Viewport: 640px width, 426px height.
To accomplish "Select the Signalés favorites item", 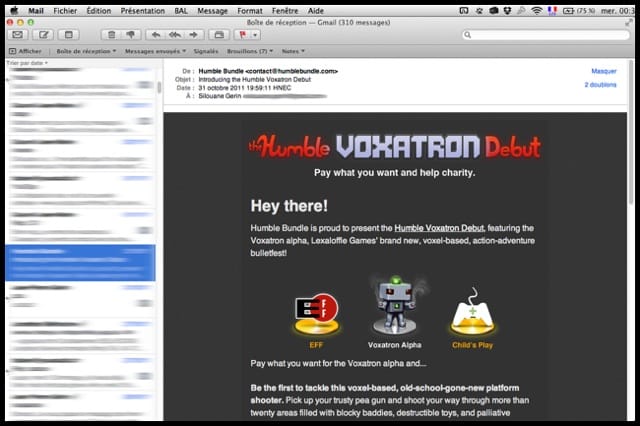I will pyautogui.click(x=206, y=51).
